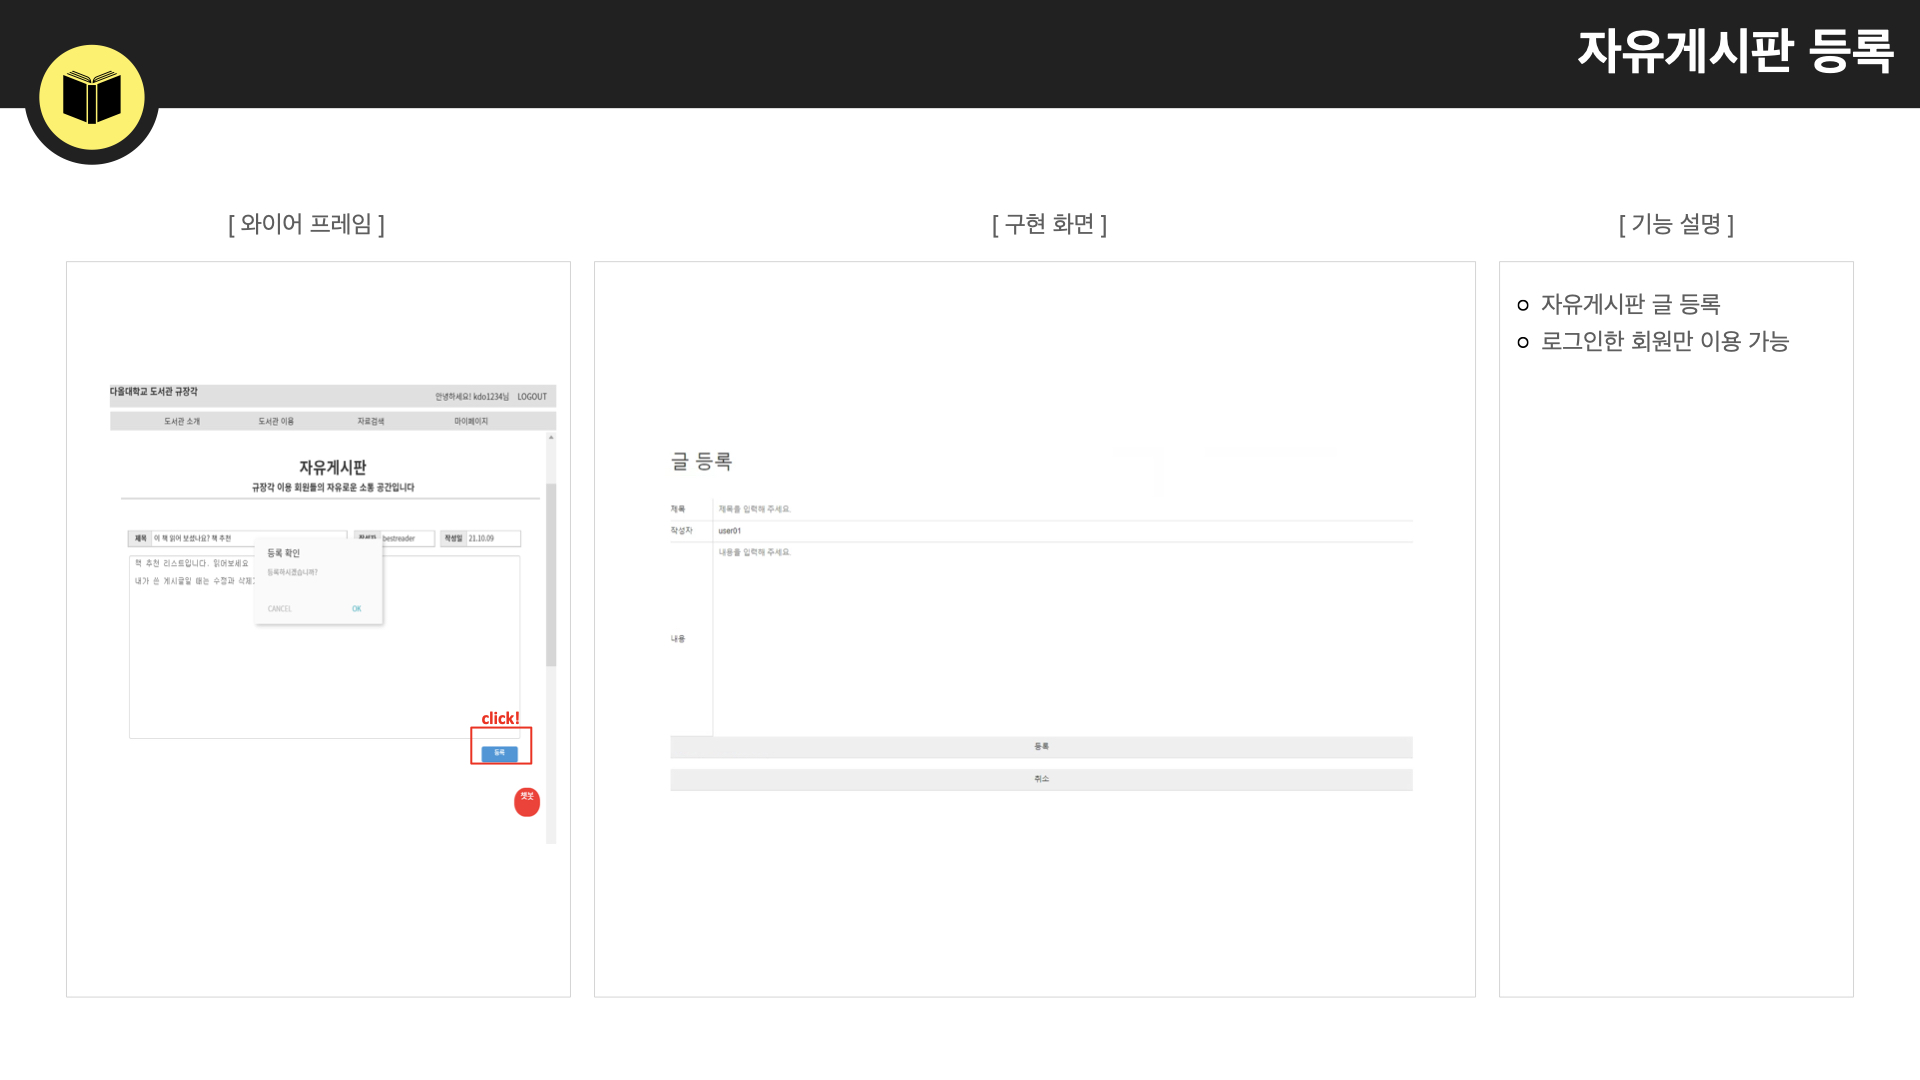Focus the 내용 content text area
Image resolution: width=1920 pixels, height=1080 pixels.
pyautogui.click(x=1063, y=639)
